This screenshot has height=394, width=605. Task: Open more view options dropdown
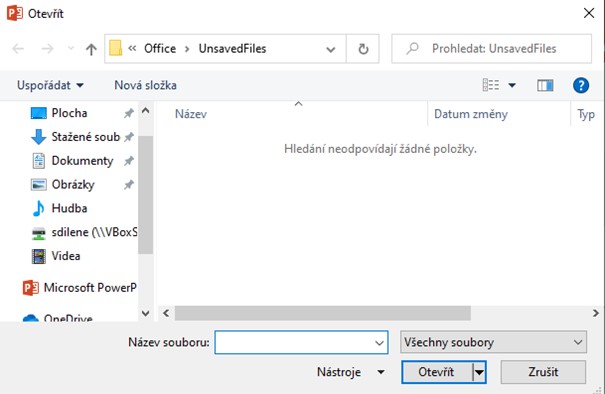tap(512, 85)
